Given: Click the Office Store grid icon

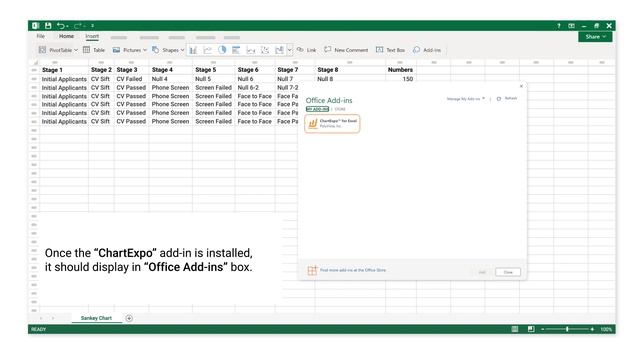Looking at the screenshot, I should point(312,270).
